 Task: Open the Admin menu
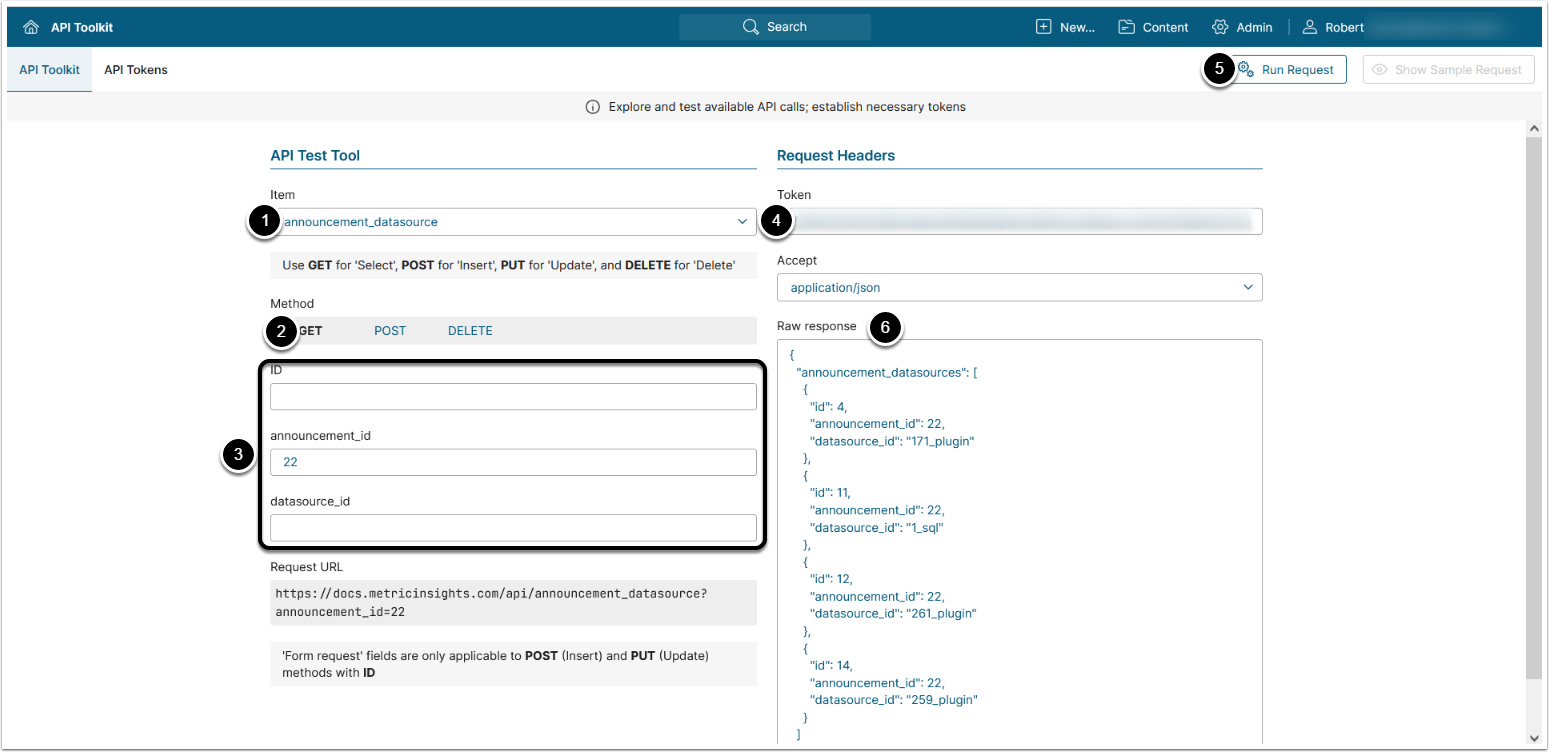tap(1242, 27)
